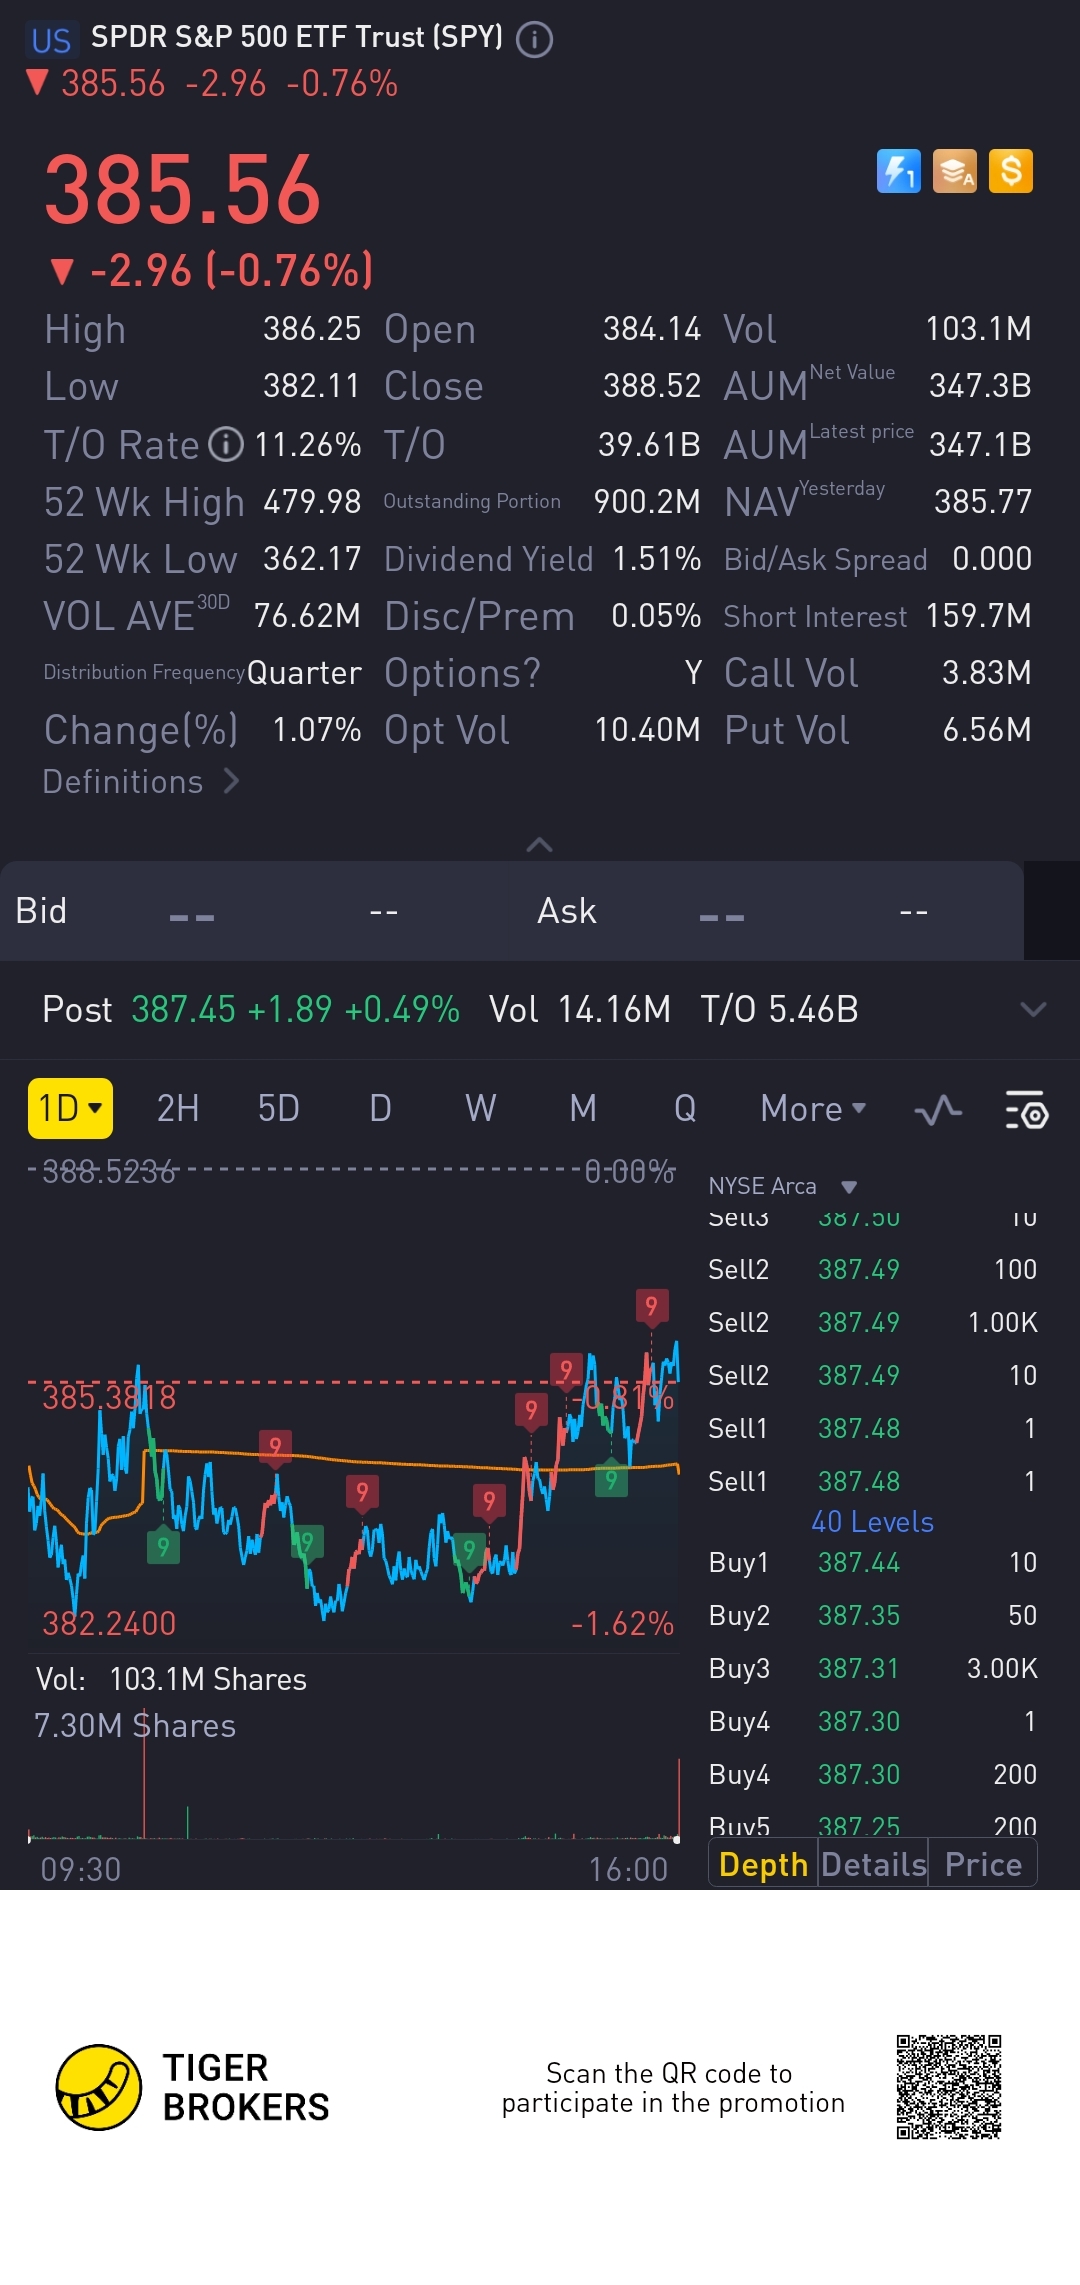Switch to the Price tab
1080x2285 pixels.
pyautogui.click(x=982, y=1865)
